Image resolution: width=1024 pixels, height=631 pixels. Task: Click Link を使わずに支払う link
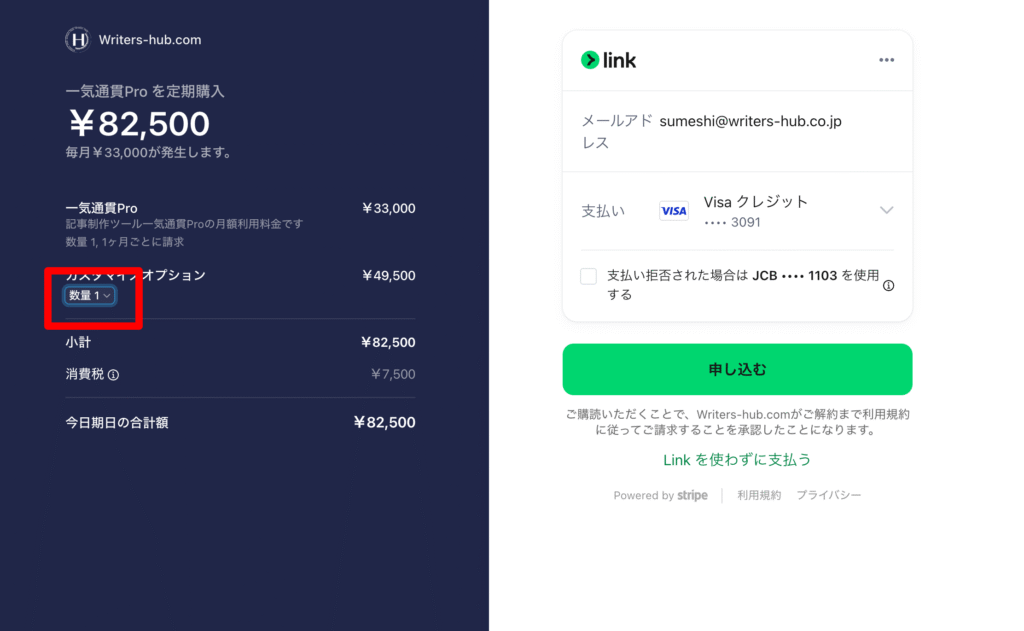pyautogui.click(x=737, y=460)
